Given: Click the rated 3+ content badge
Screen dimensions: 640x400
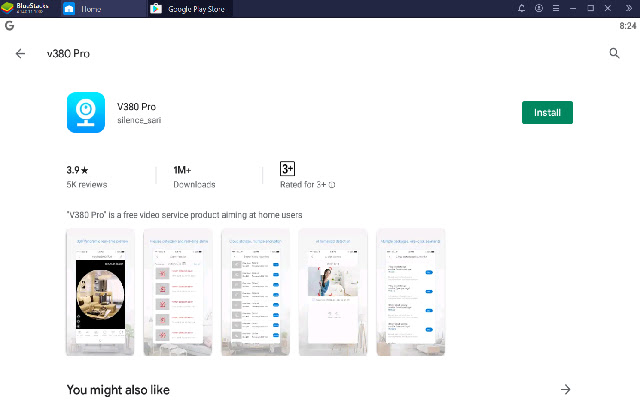Looking at the screenshot, I should tap(287, 169).
